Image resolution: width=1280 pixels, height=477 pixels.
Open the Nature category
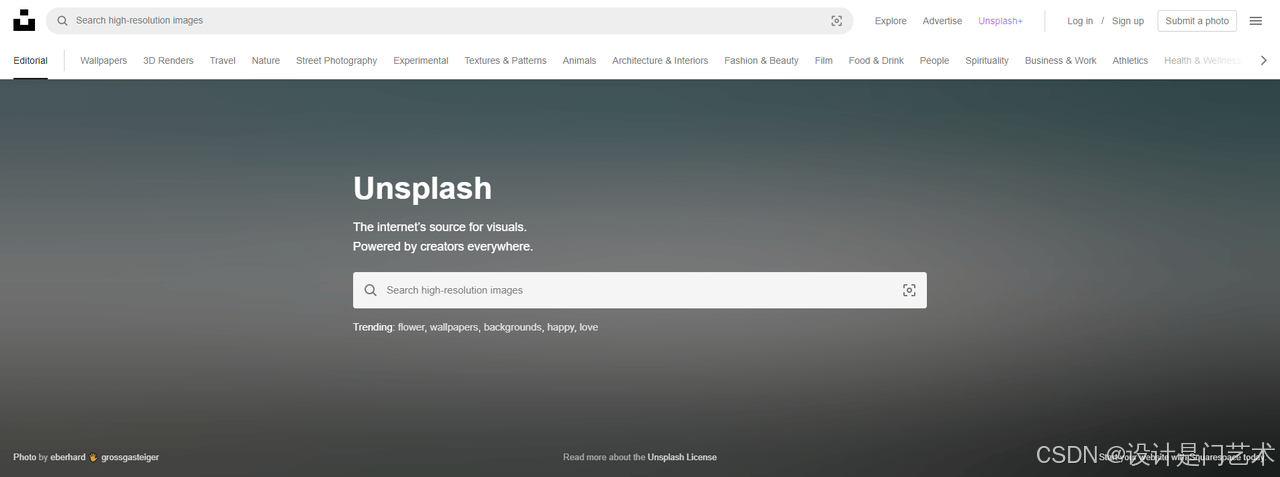point(266,60)
